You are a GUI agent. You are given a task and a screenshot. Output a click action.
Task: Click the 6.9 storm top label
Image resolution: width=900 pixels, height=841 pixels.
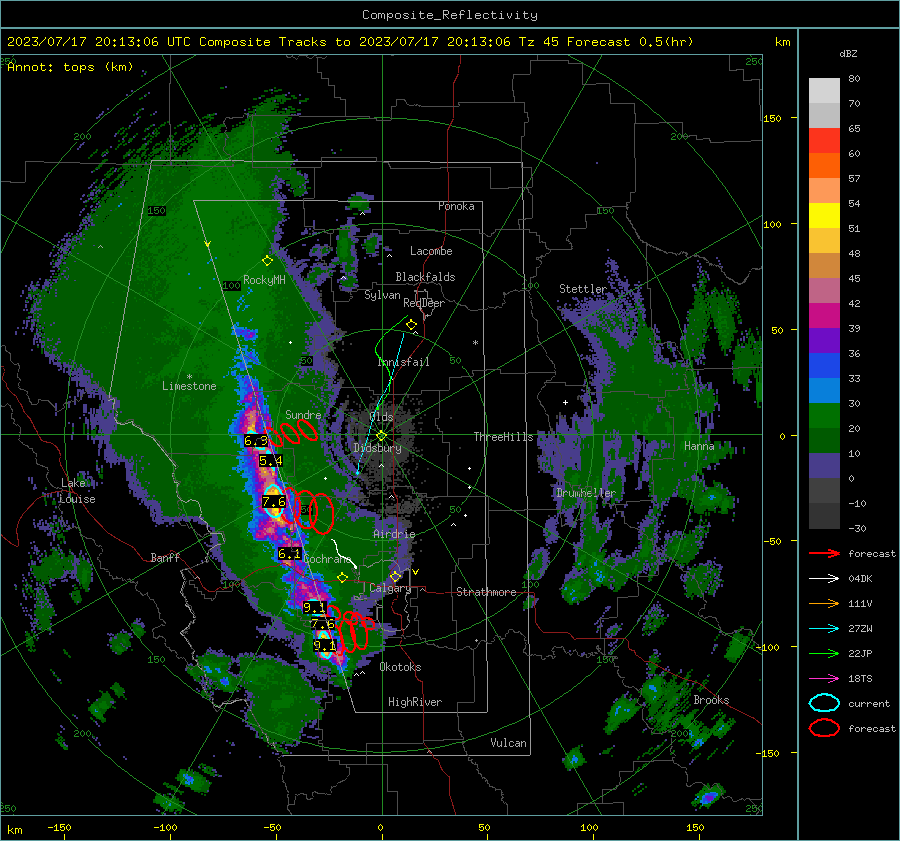255,441
